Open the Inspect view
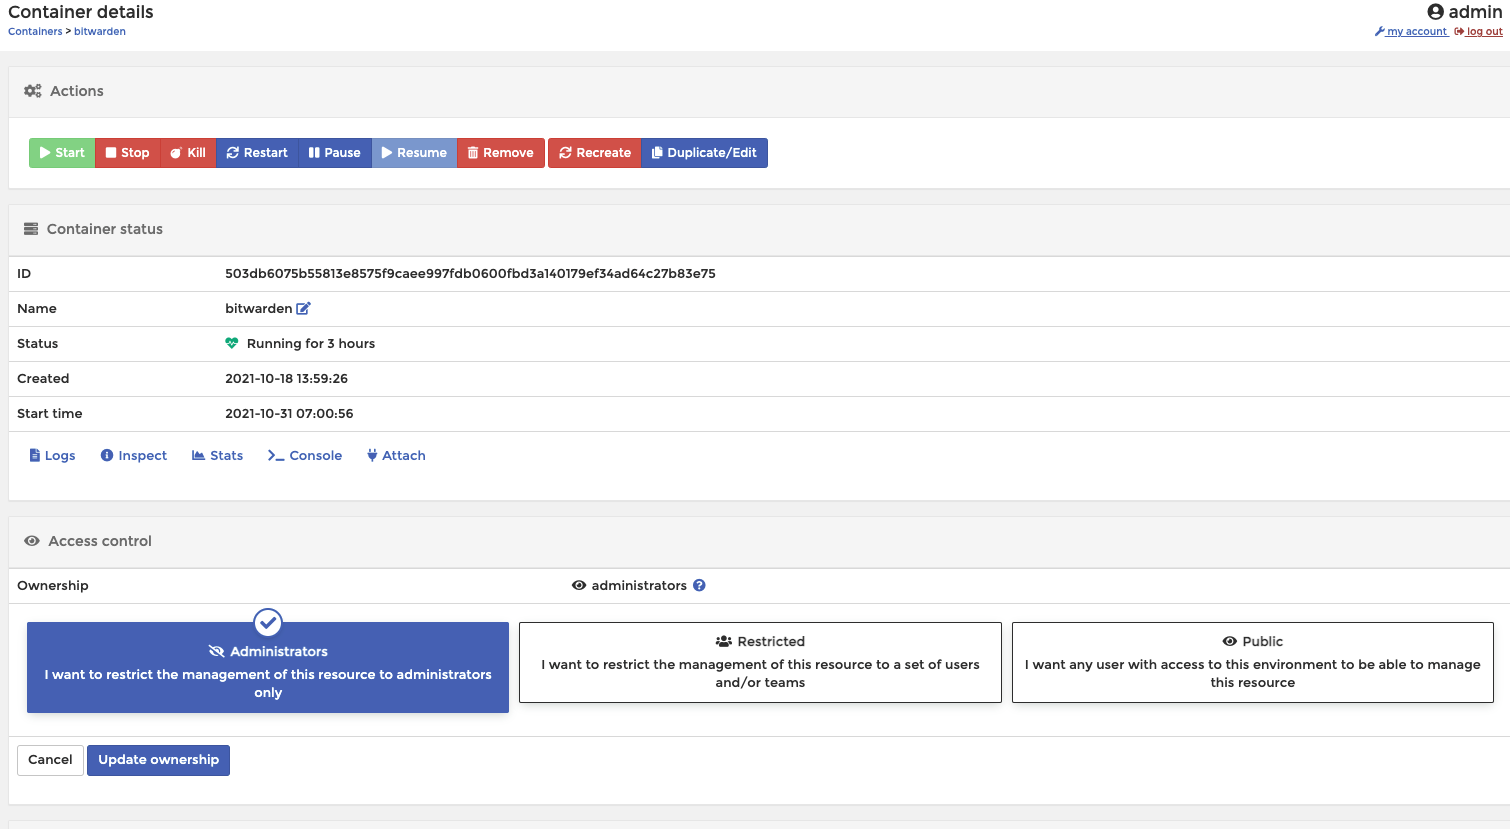The height and width of the screenshot is (829, 1510). (x=134, y=456)
